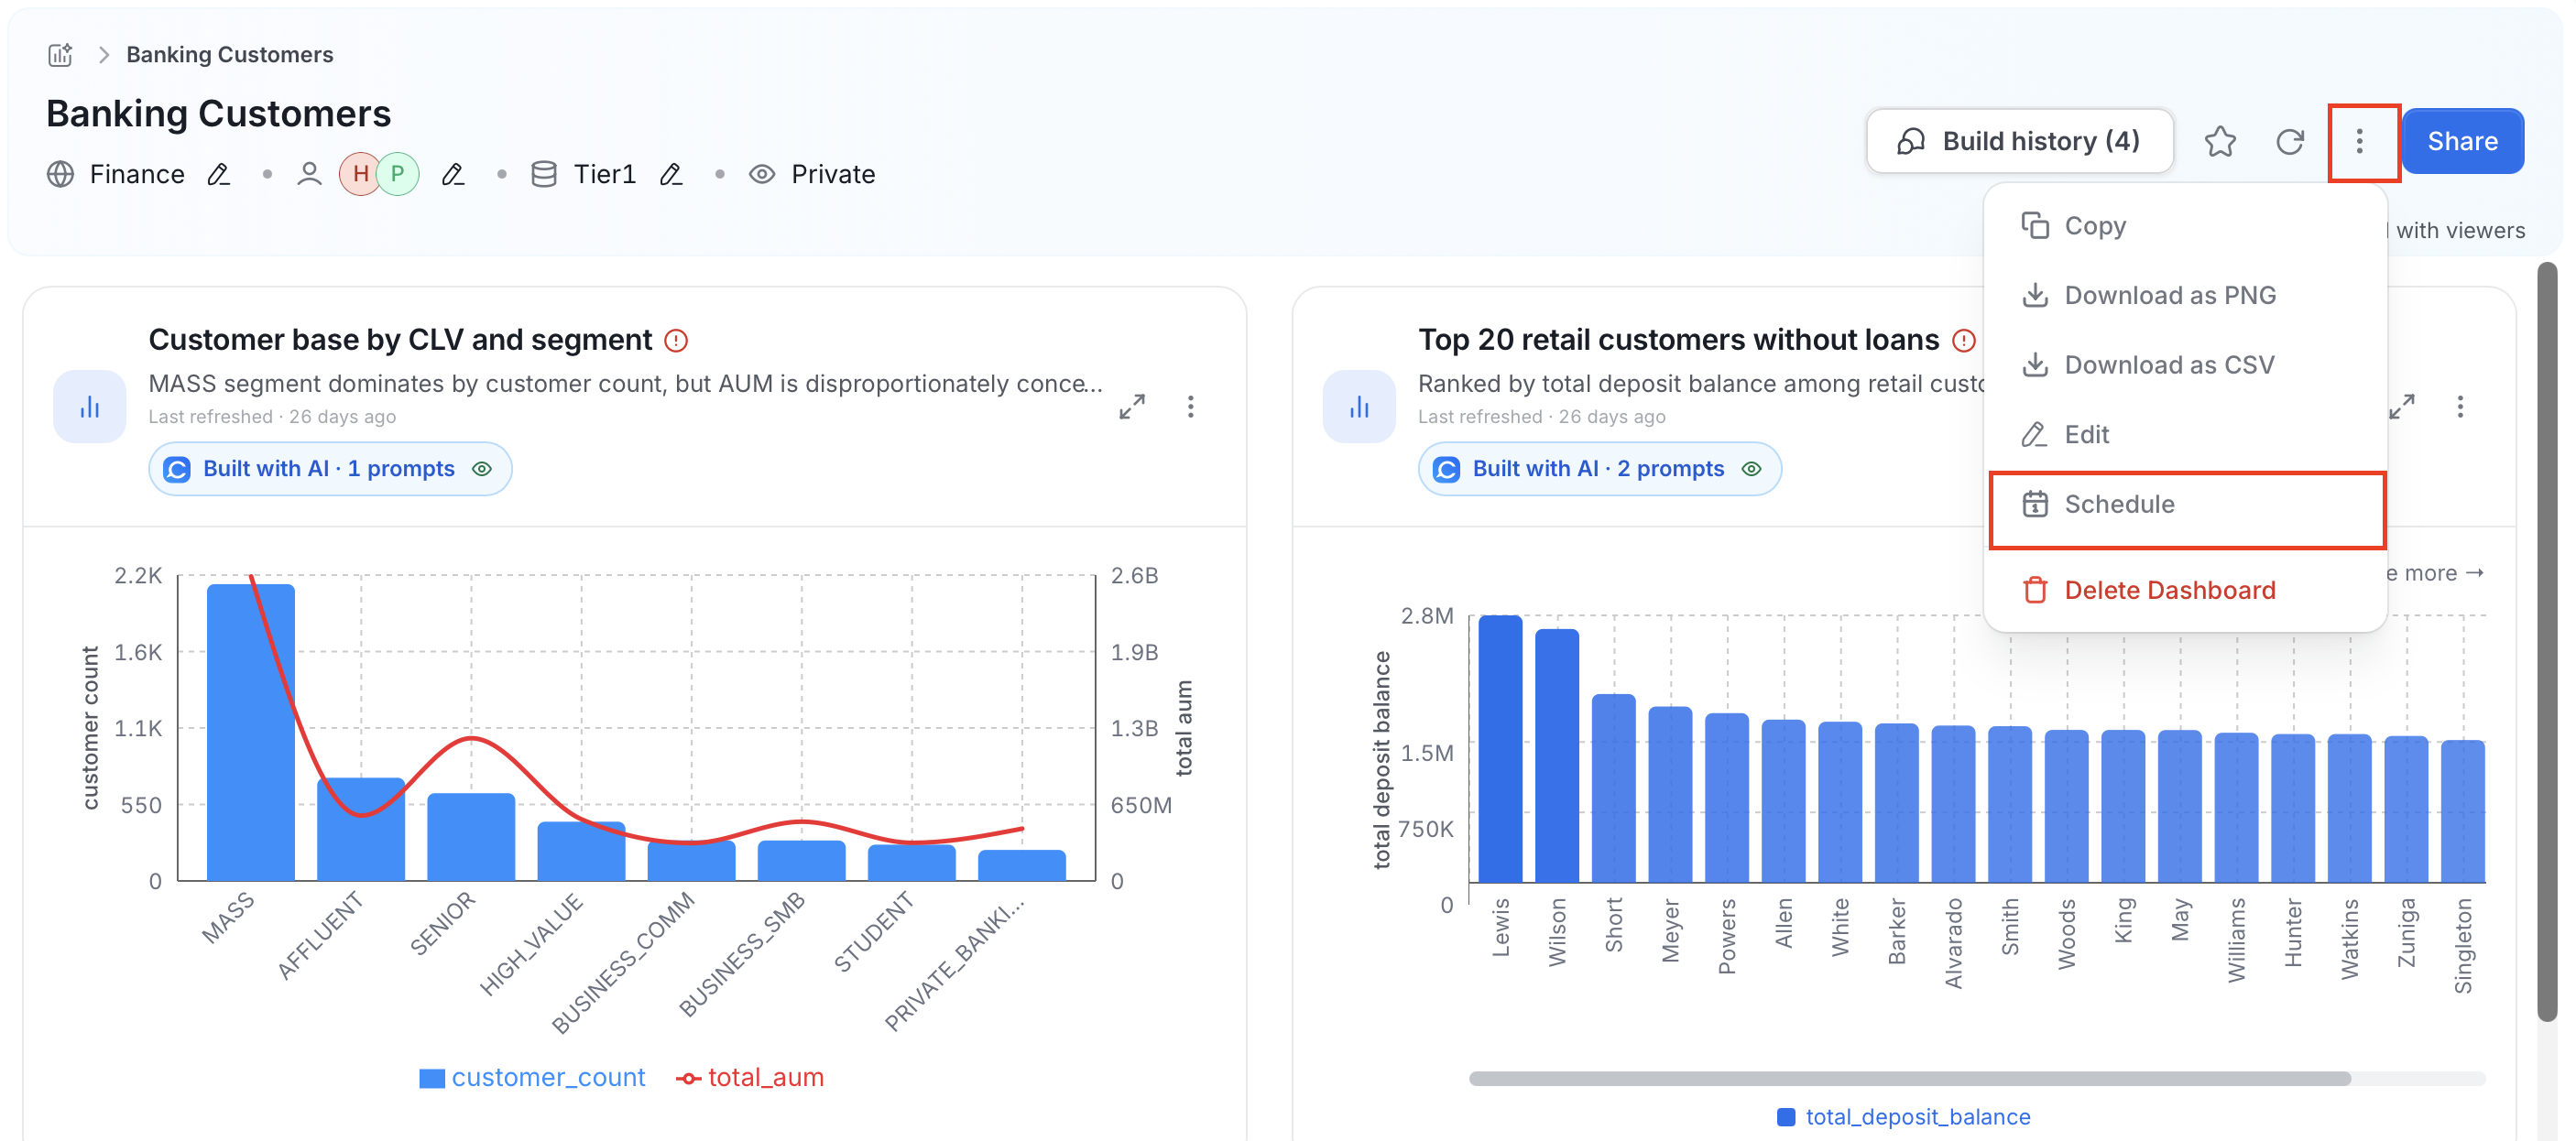
Task: Select Download as CSV
Action: pyautogui.click(x=2185, y=365)
